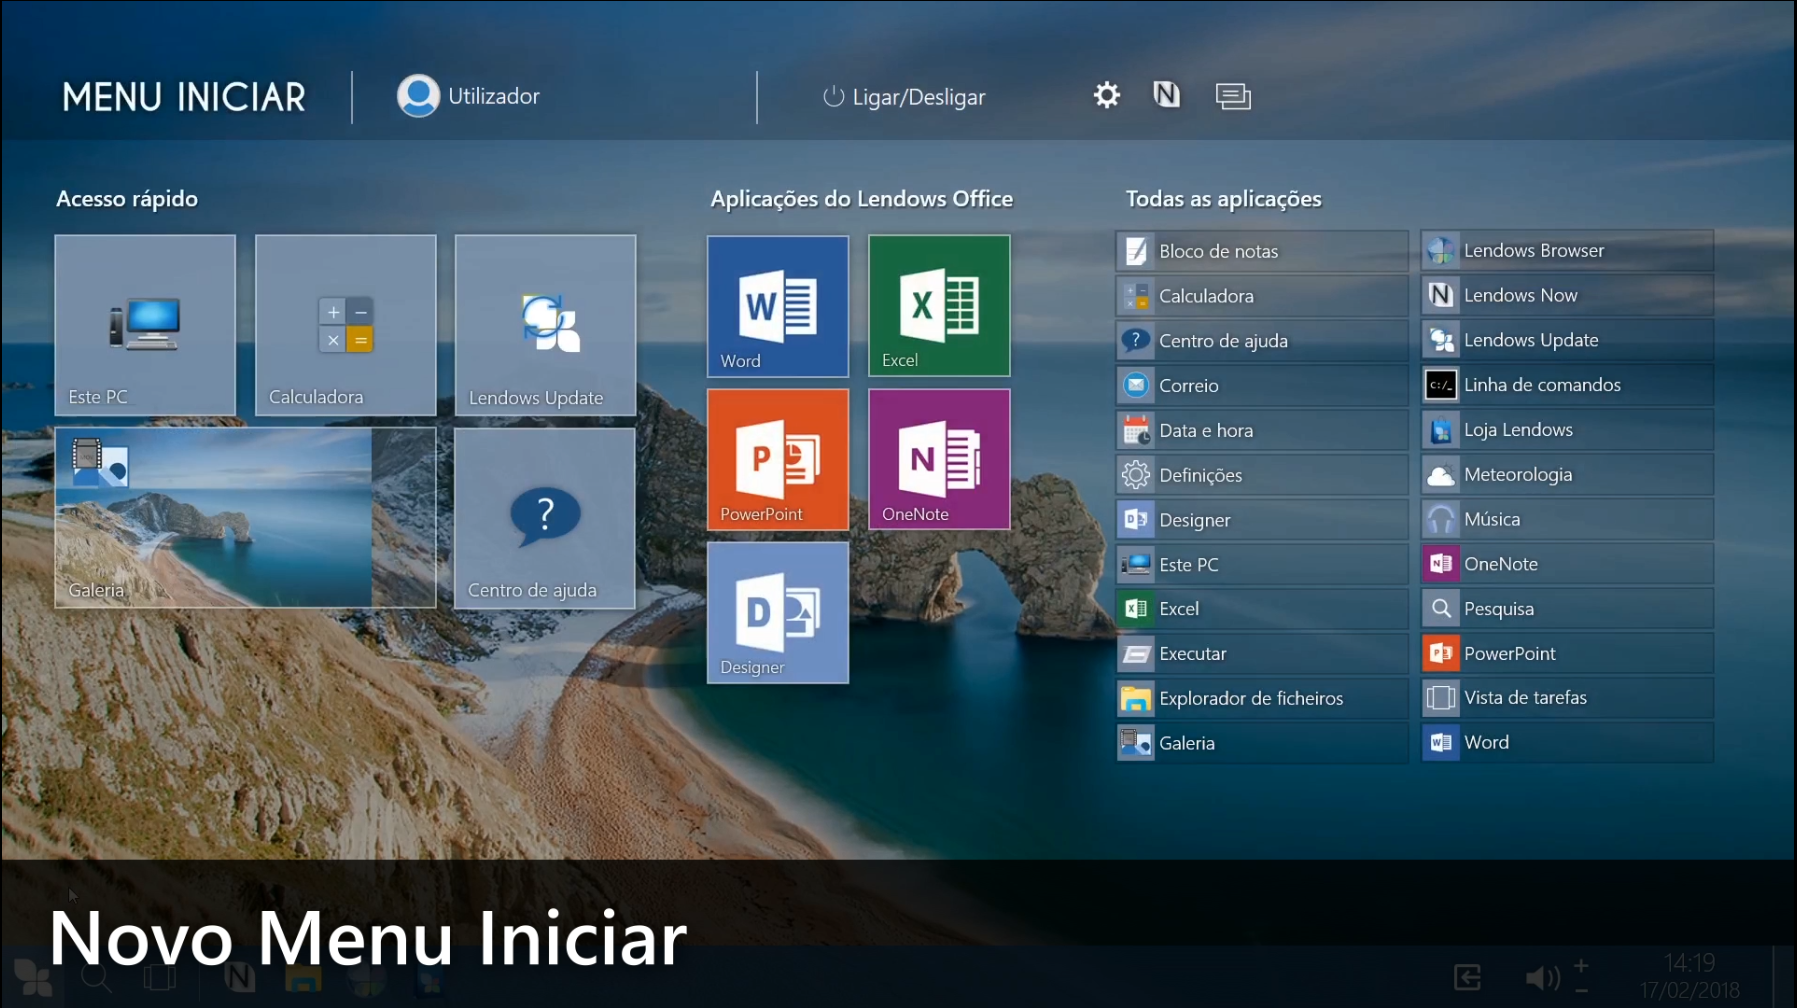The height and width of the screenshot is (1008, 1797).
Task: Select Bloco de notas in all applications
Action: pyautogui.click(x=1261, y=251)
